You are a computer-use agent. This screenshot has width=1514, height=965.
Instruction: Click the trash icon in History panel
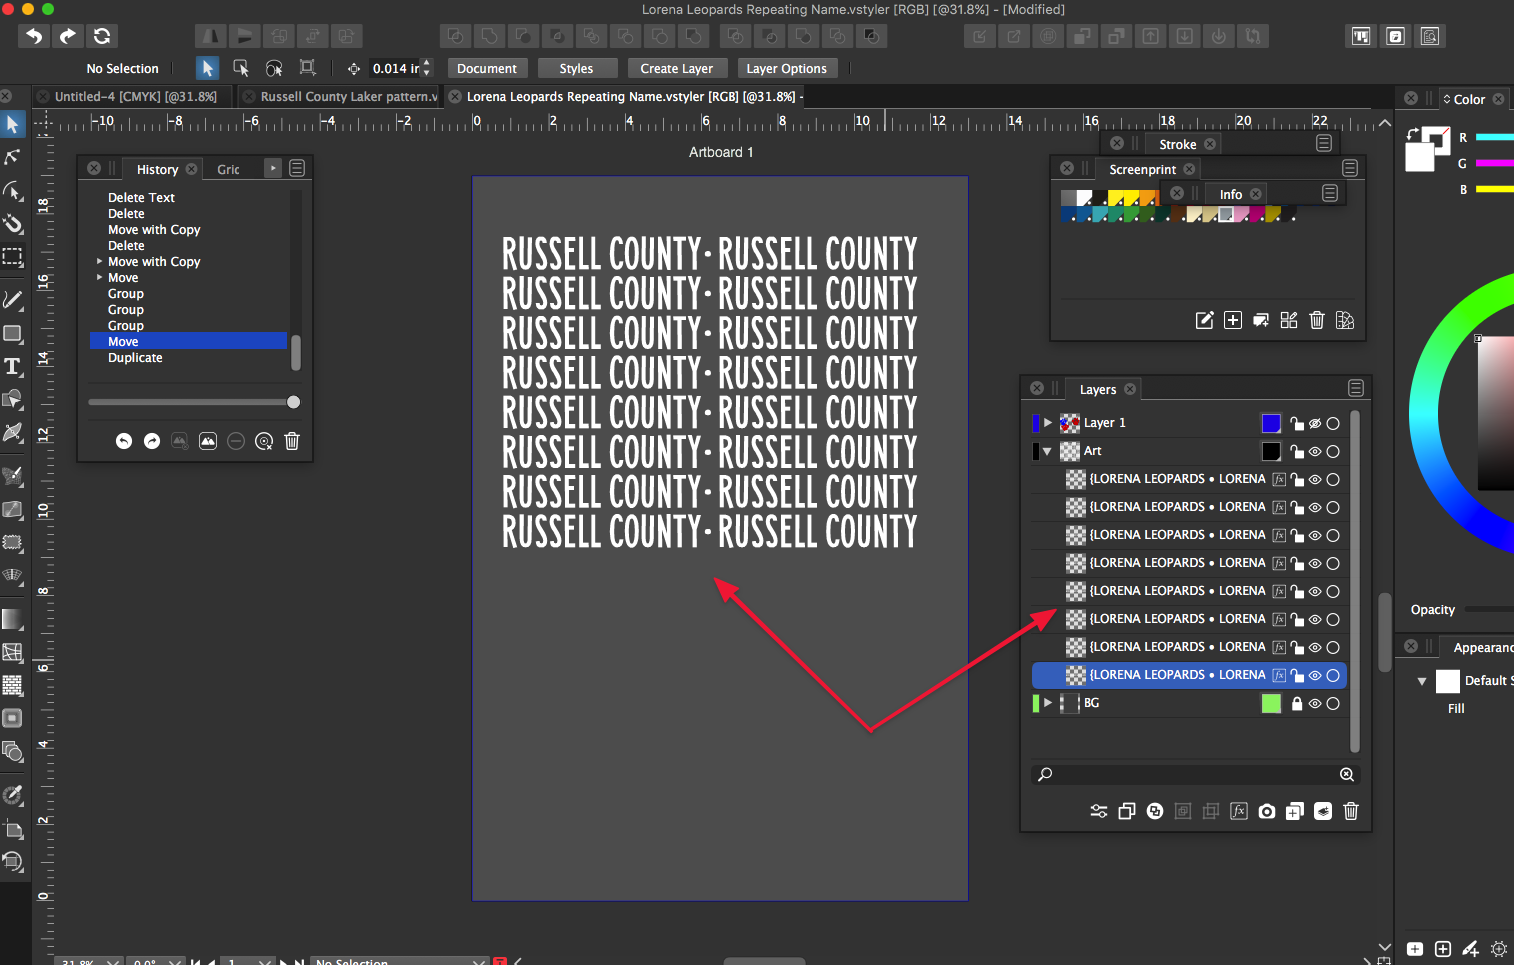[x=292, y=441]
